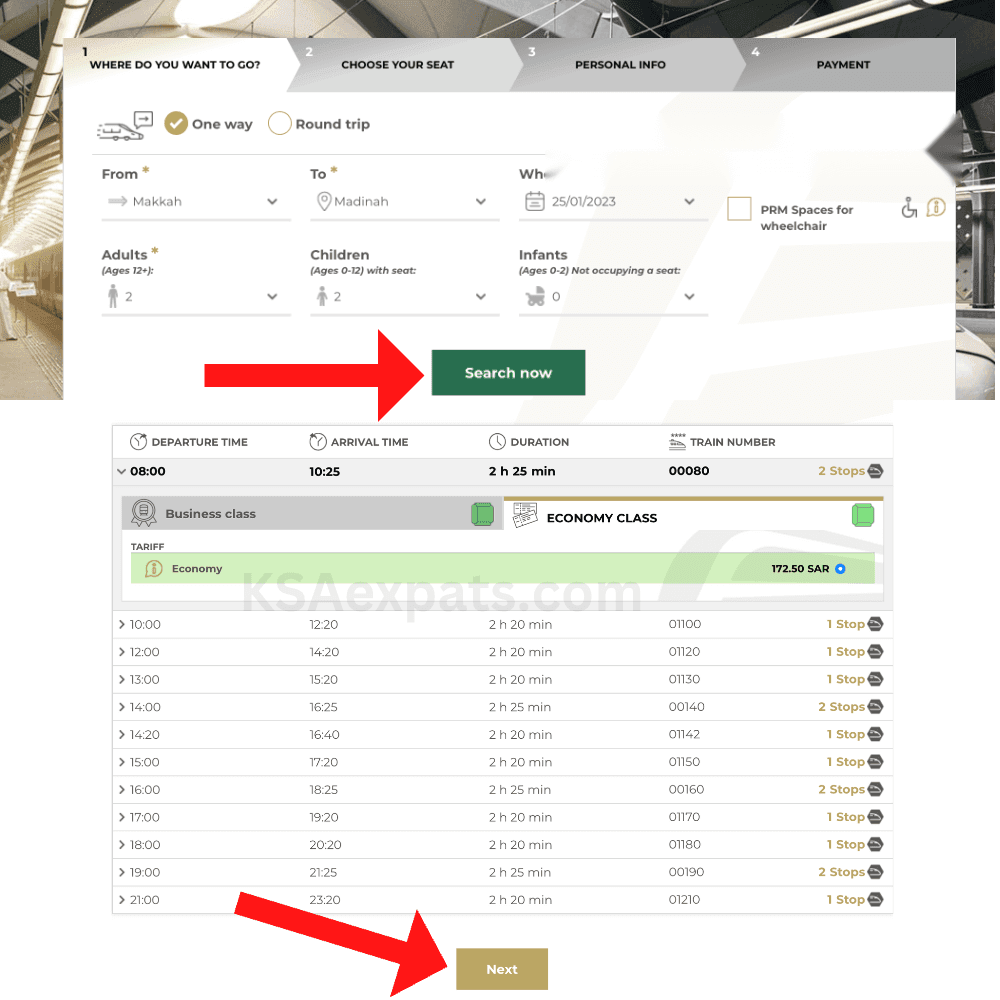Viewport: 1000px width, 1000px height.
Task: Open the date picker showing 25/01/2023
Action: (x=613, y=202)
